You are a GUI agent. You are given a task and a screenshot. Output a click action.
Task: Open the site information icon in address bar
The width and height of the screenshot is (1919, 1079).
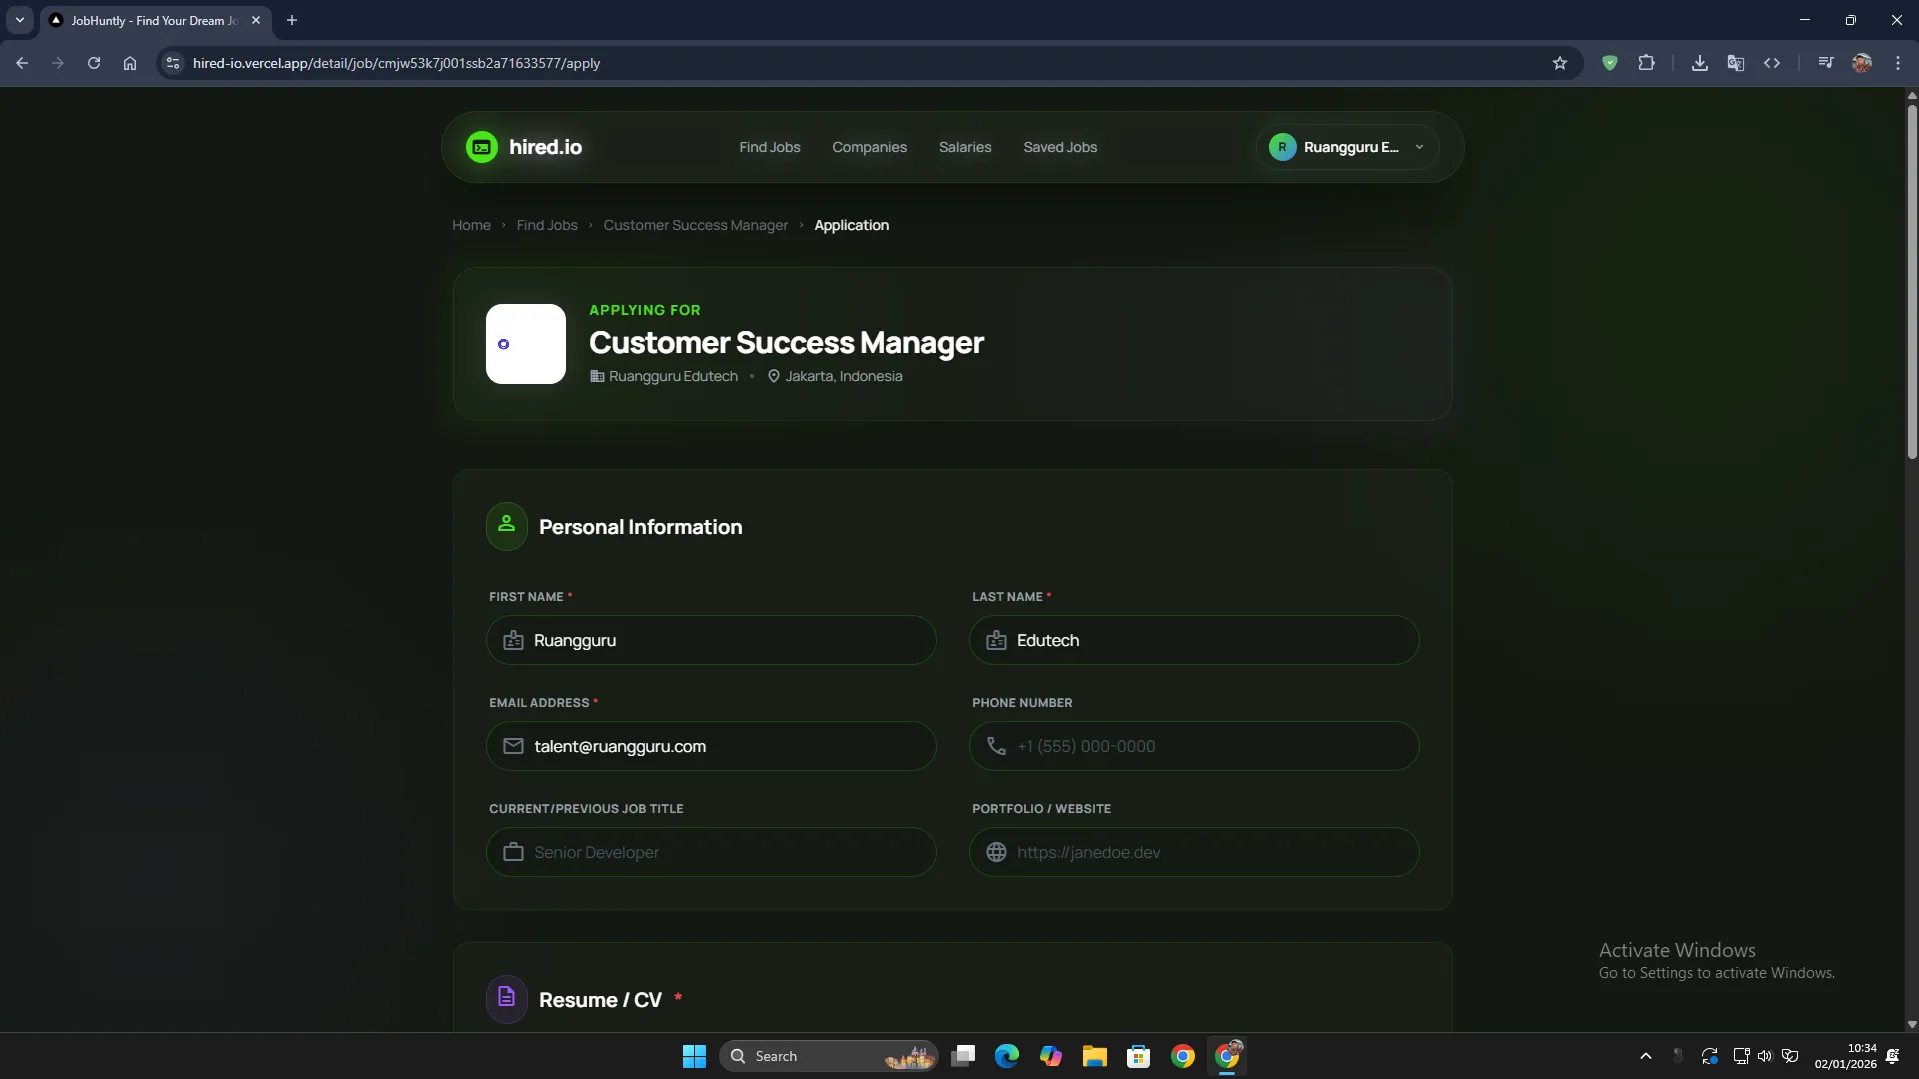173,63
